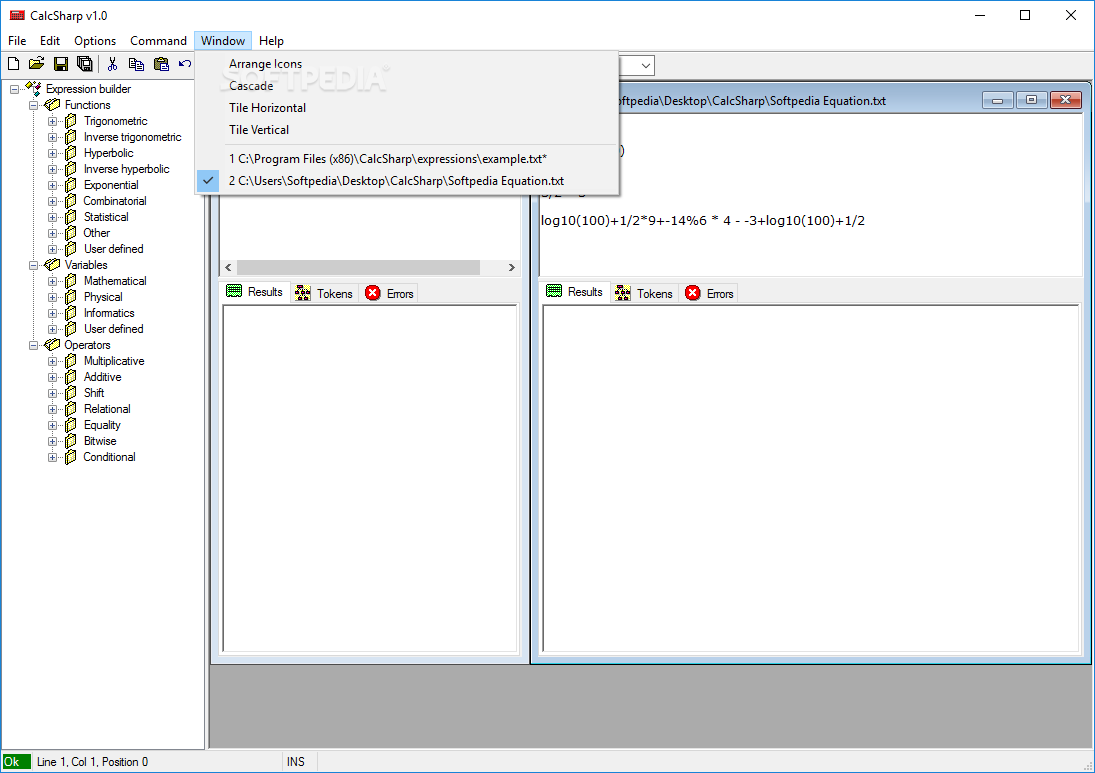Image resolution: width=1095 pixels, height=773 pixels.
Task: Select the Equality operators tree item
Action: tap(102, 425)
